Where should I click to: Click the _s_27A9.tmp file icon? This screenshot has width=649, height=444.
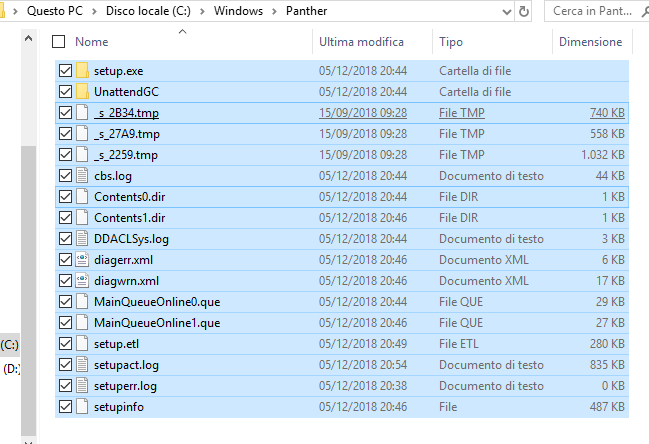[82, 134]
